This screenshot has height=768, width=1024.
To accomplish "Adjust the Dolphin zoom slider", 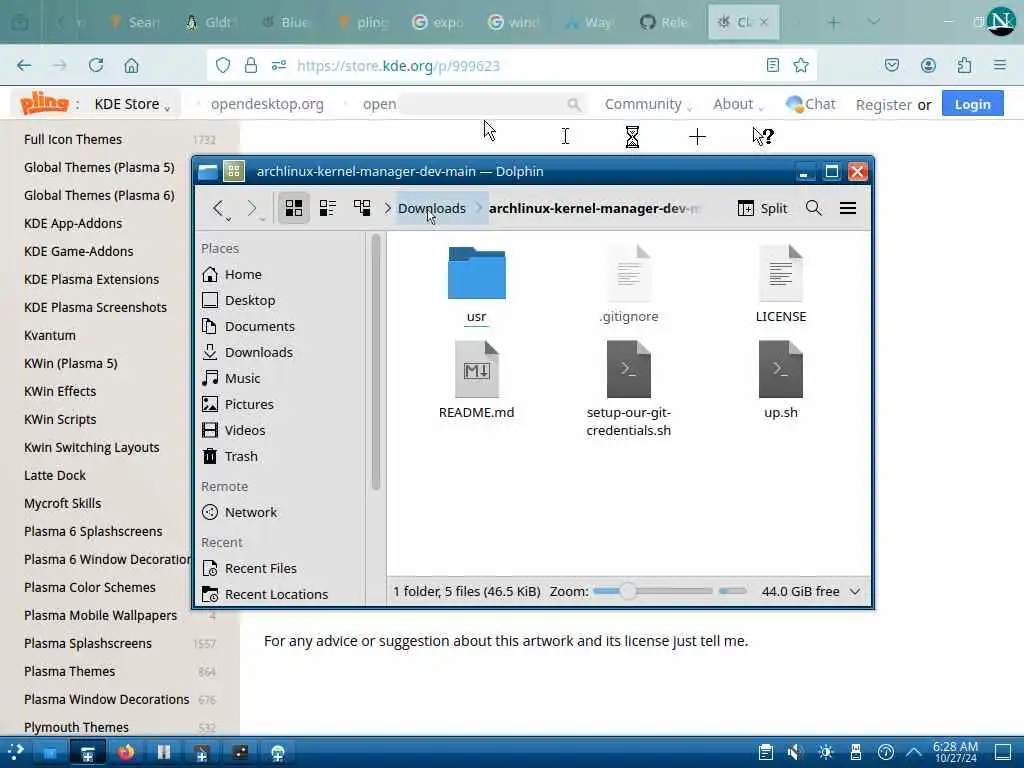I will pos(652,592).
